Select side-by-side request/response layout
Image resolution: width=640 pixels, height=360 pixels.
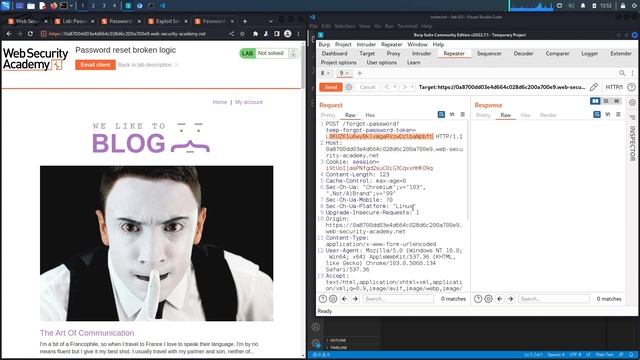(595, 101)
